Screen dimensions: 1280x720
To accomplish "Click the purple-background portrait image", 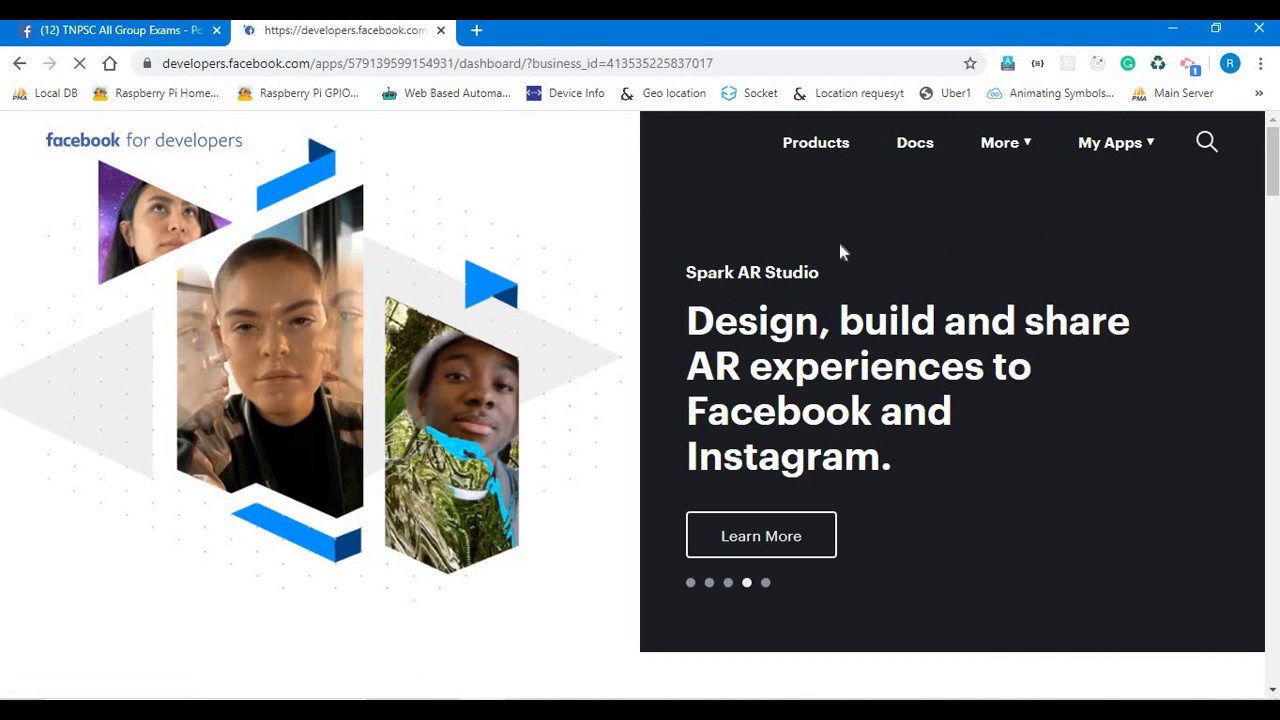I will pyautogui.click(x=163, y=222).
